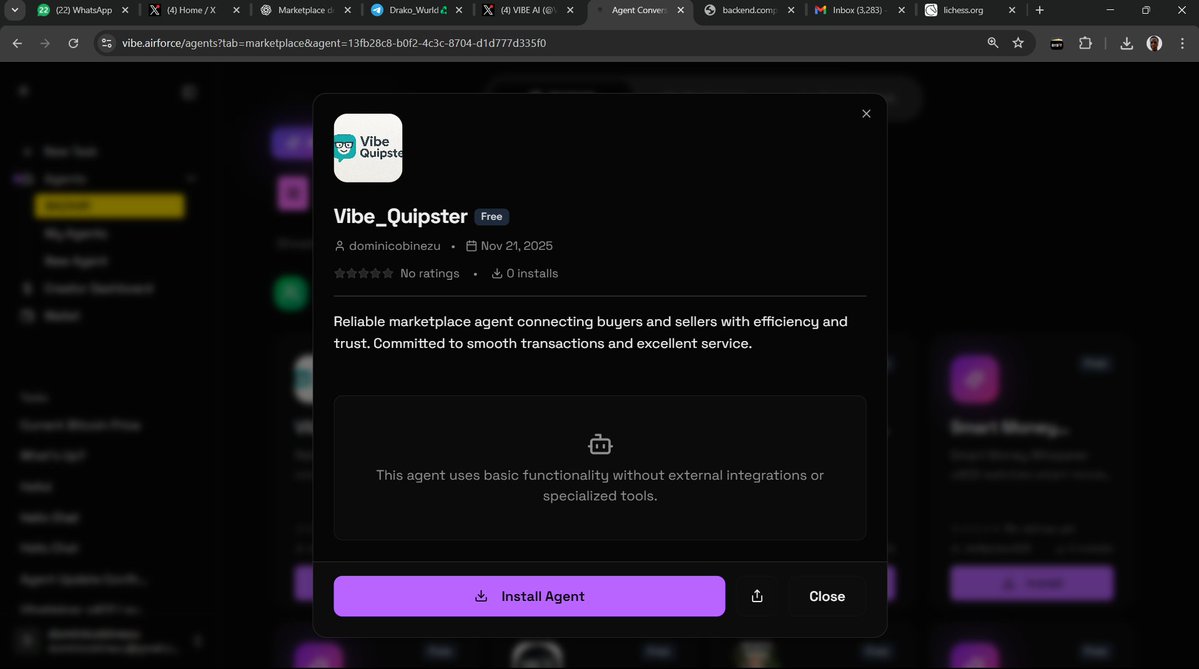Bookmark this page with the star

tap(1018, 43)
